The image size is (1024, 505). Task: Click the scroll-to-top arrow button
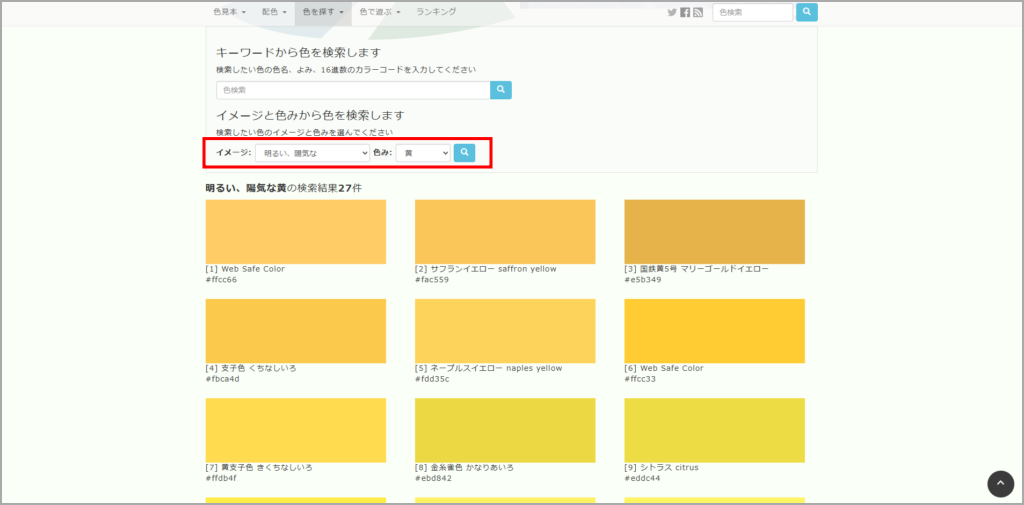tap(1000, 484)
